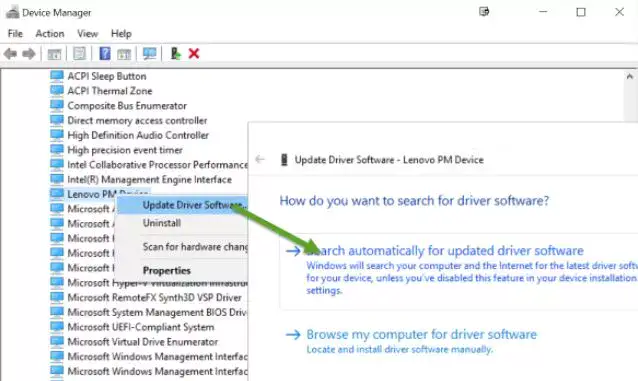Choose Update Driver Software from context menu
Image resolution: width=638 pixels, height=381 pixels.
point(182,205)
